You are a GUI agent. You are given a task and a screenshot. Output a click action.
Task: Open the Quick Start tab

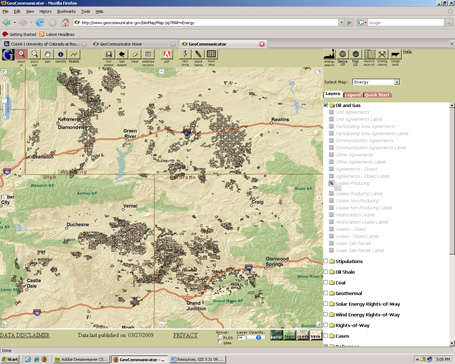[x=377, y=95]
